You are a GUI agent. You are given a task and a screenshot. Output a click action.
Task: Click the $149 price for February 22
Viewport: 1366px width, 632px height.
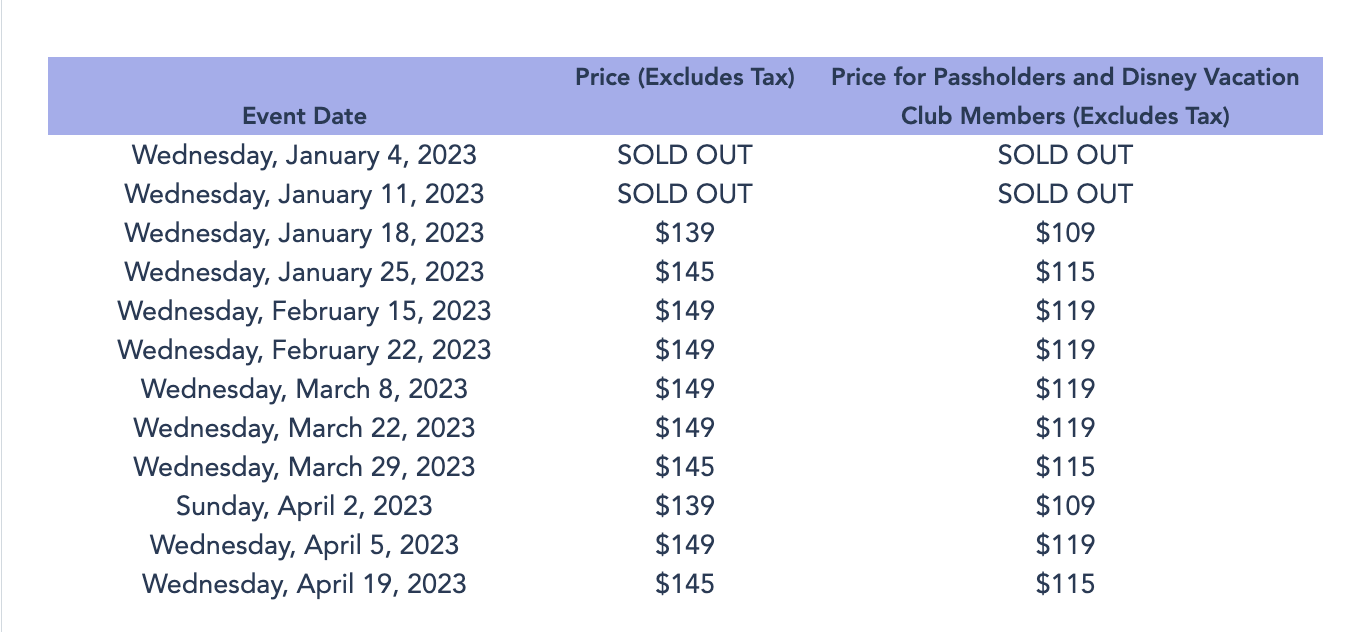click(x=685, y=350)
